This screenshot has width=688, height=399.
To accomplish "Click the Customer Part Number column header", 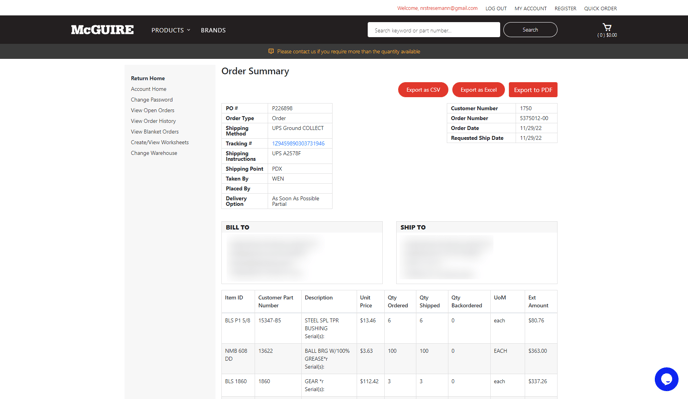I will tap(276, 302).
